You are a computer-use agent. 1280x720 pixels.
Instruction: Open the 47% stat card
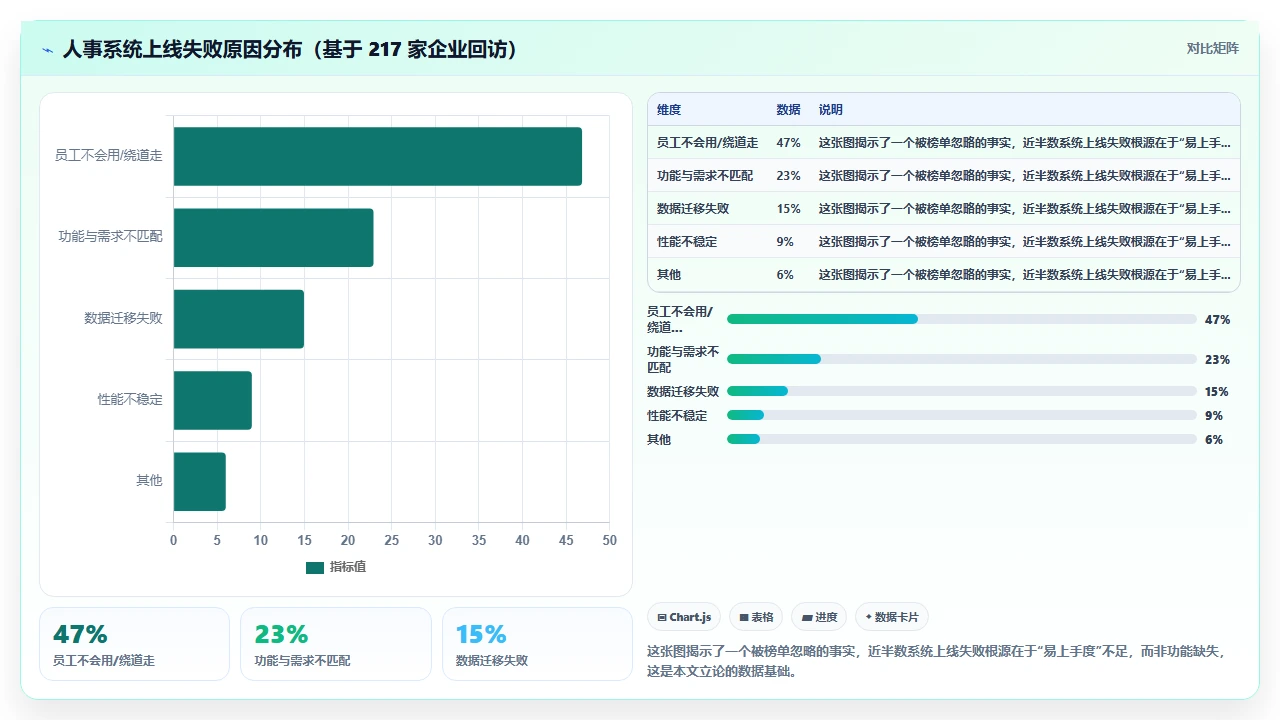[x=134, y=644]
